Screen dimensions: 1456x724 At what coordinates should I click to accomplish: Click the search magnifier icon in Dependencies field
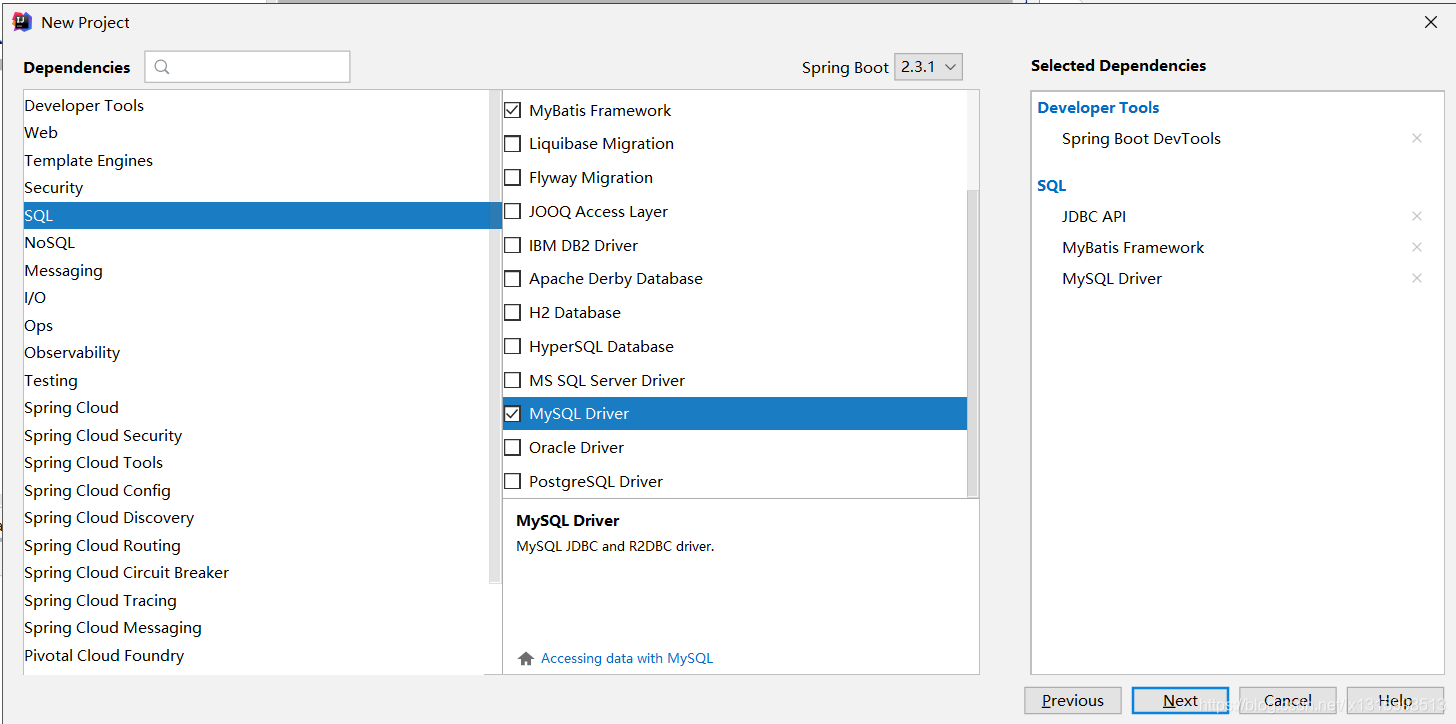click(162, 67)
